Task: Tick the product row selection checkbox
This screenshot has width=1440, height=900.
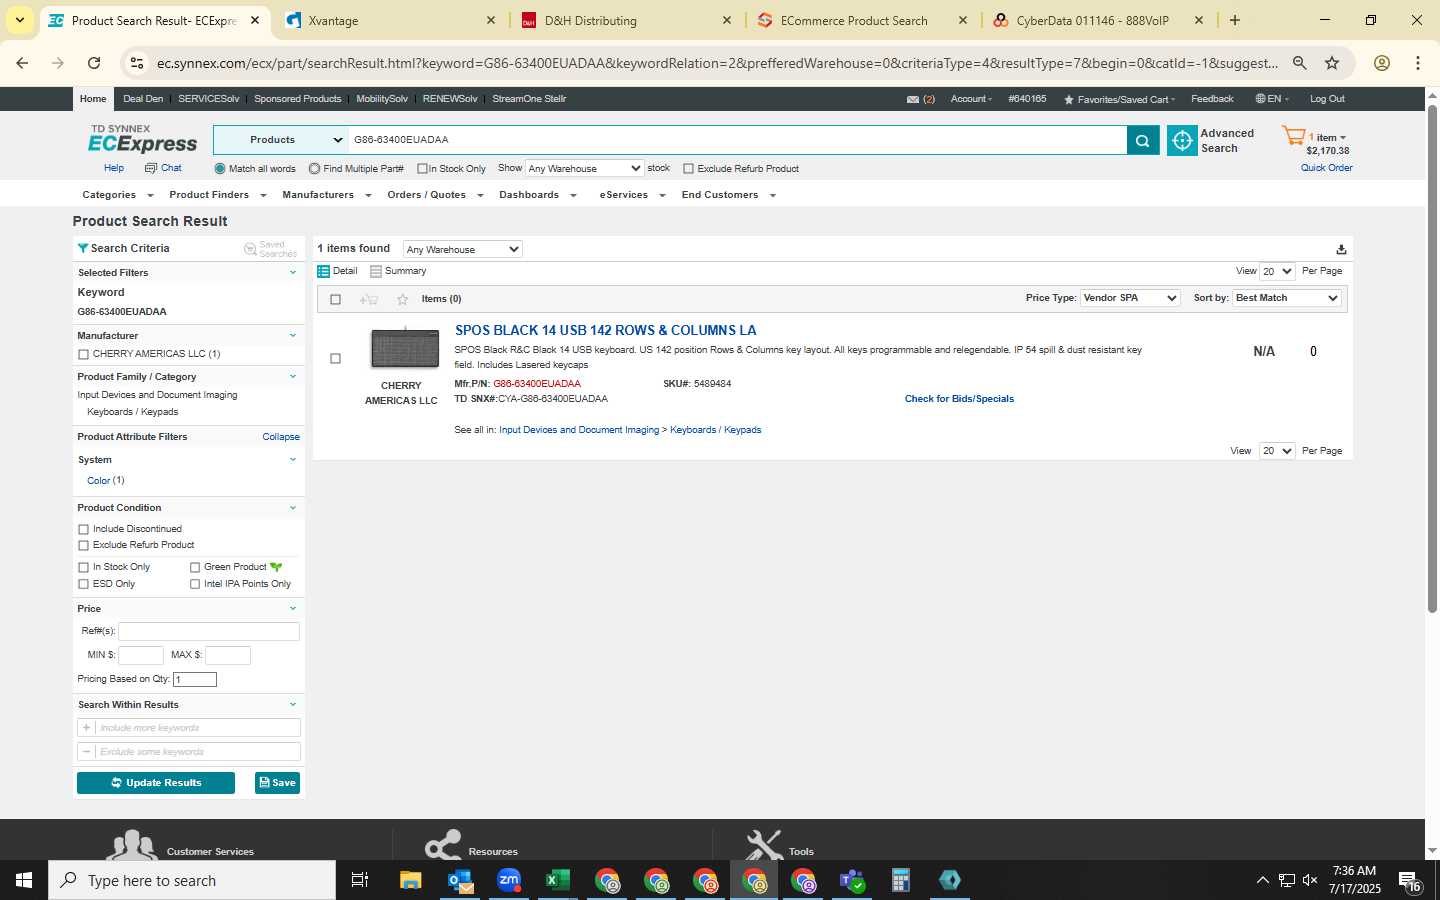Action: coord(335,358)
